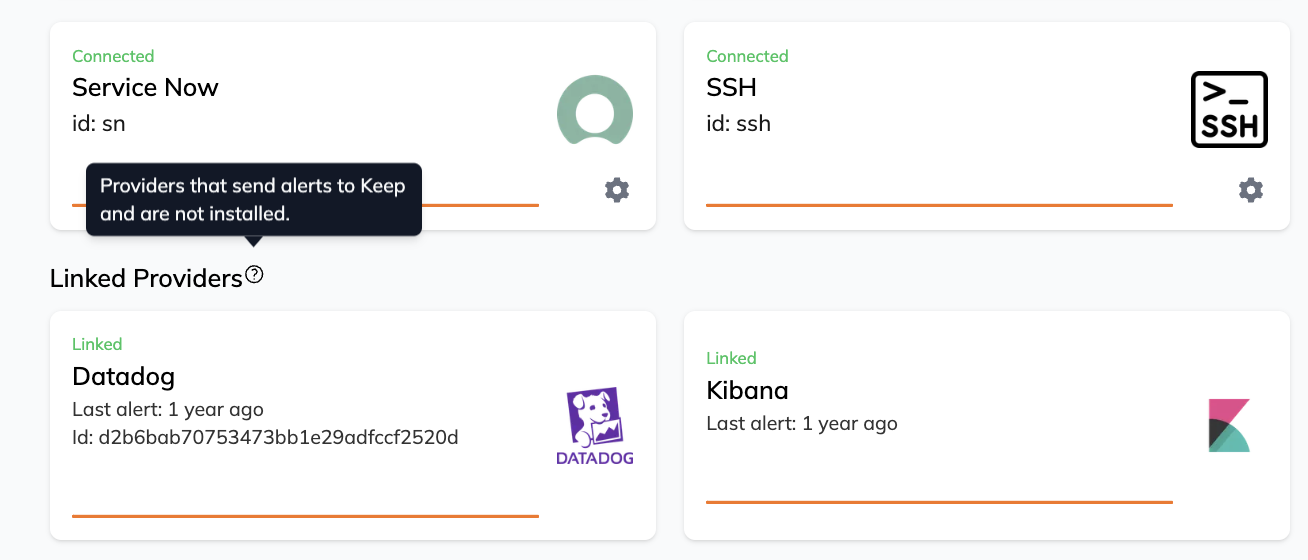Open the Datadog linked provider card
The image size is (1308, 560).
(353, 426)
